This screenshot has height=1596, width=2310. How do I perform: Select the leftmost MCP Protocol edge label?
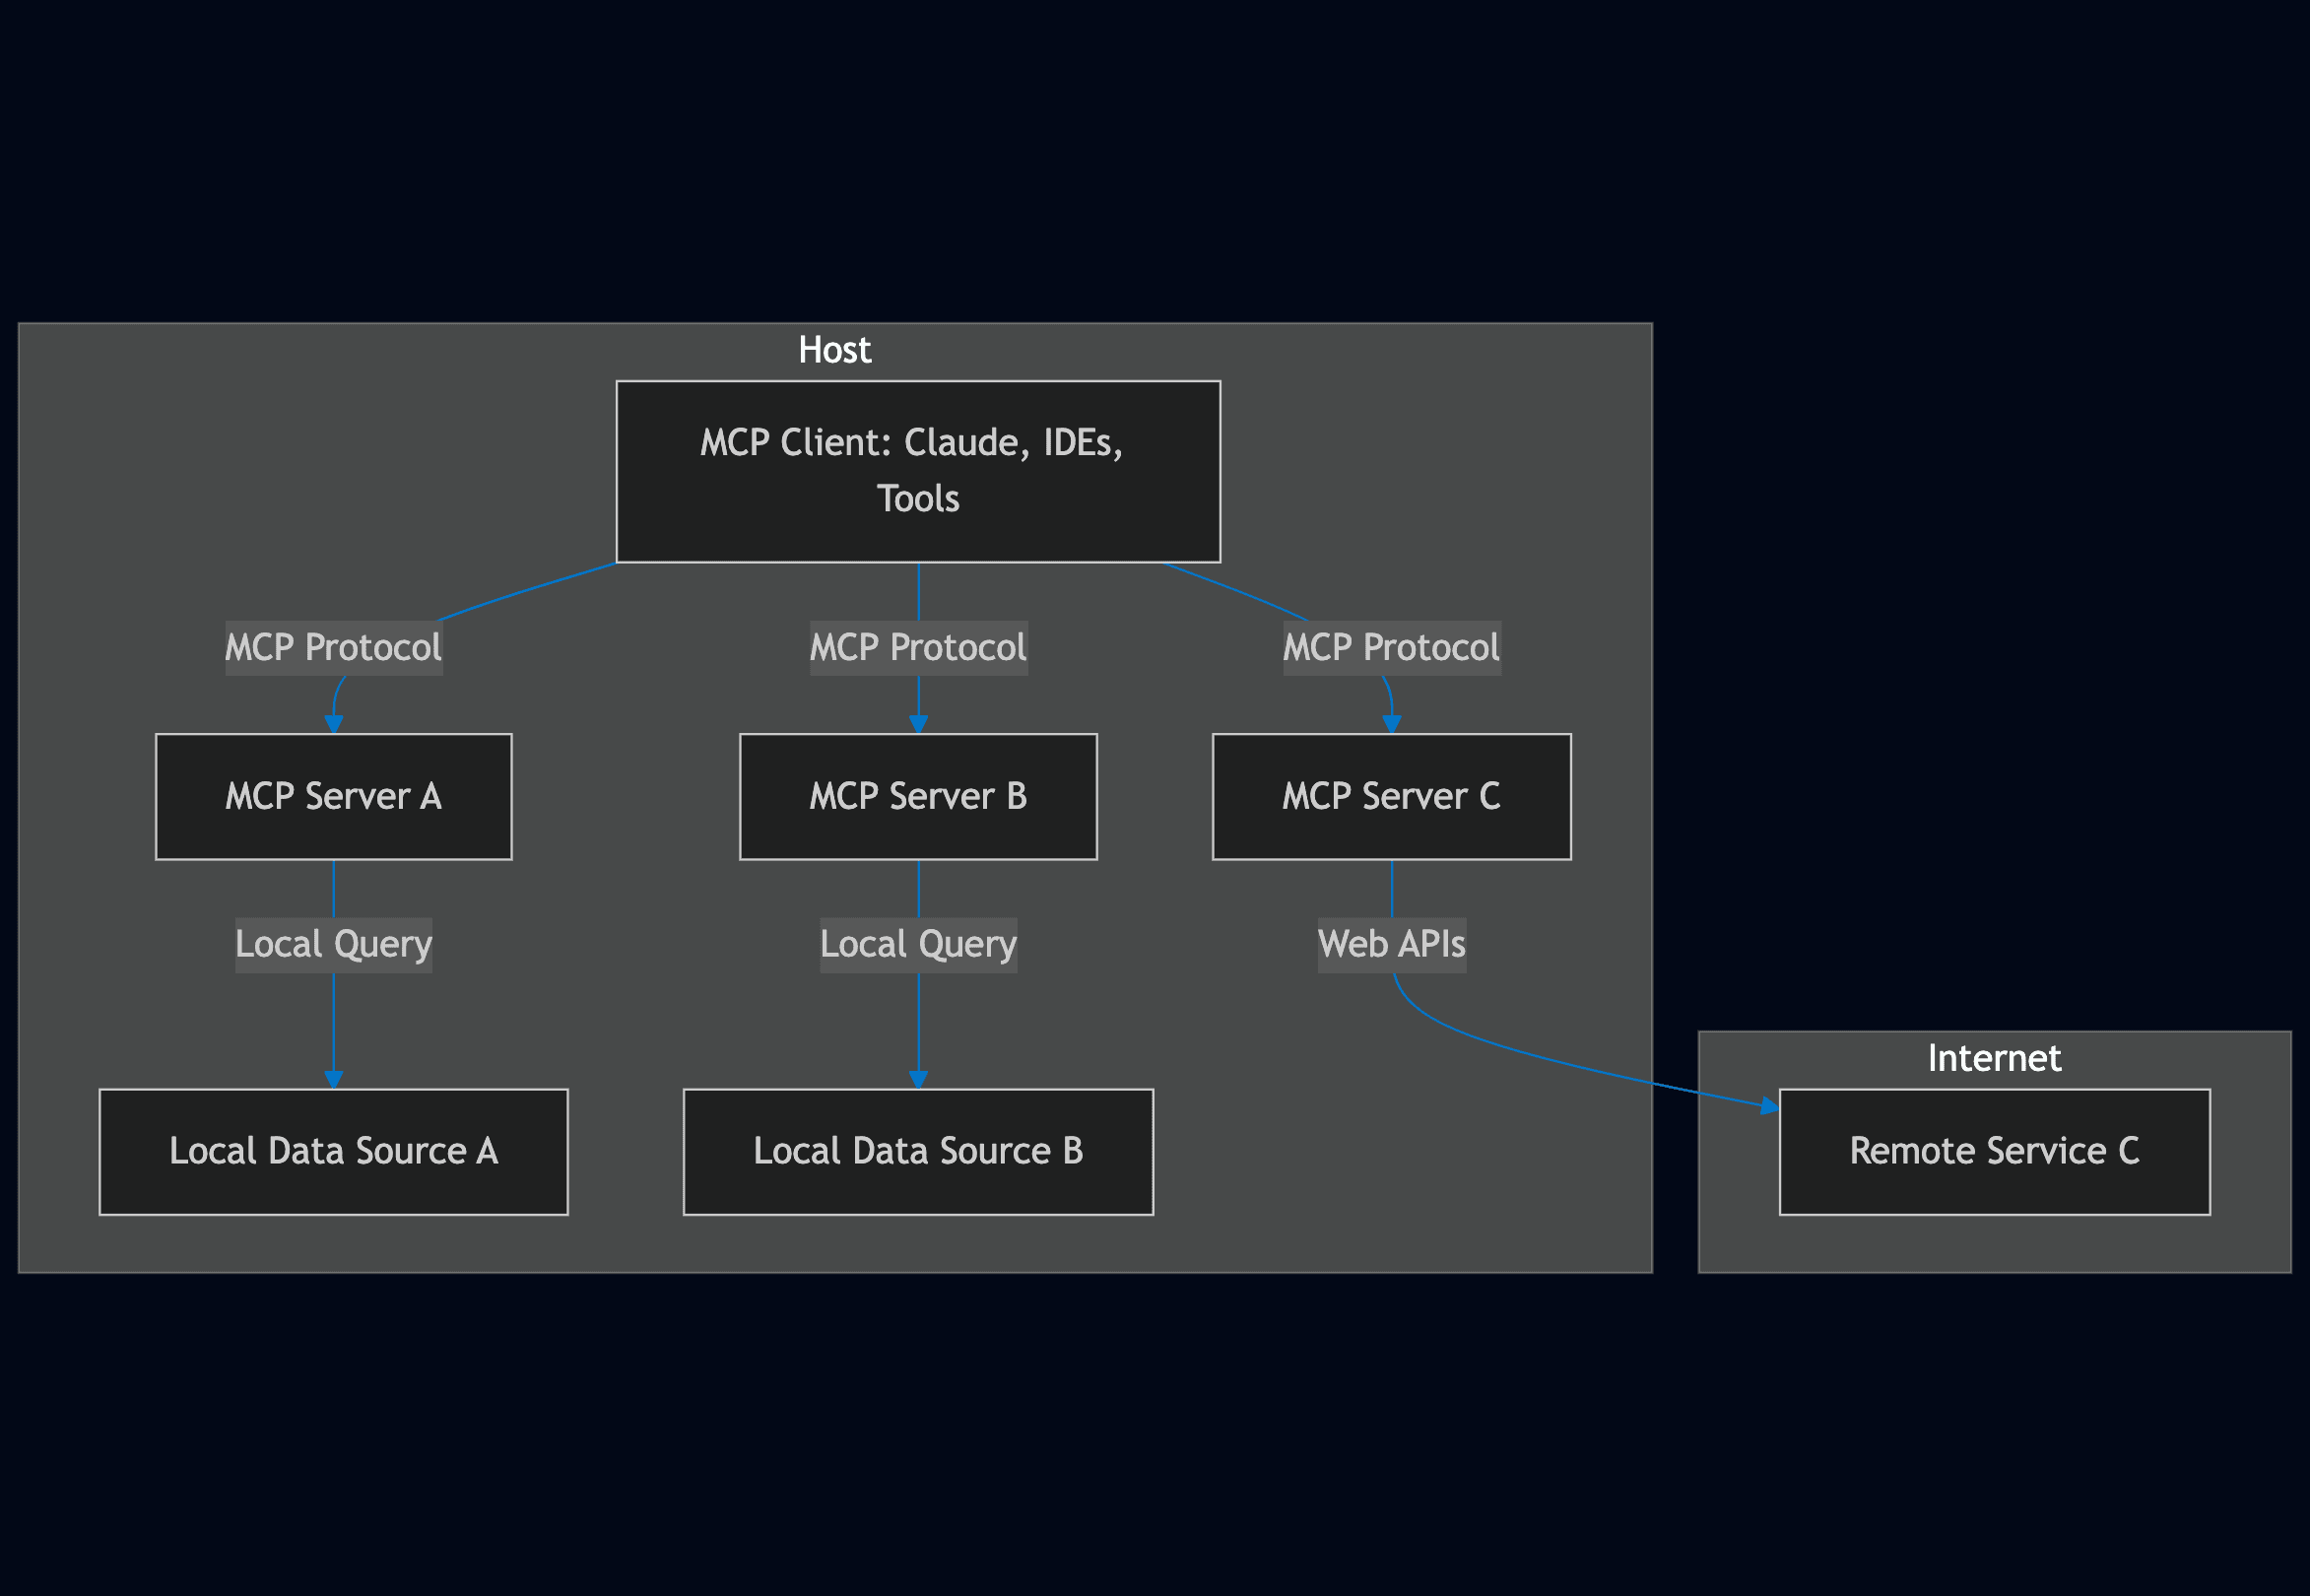[x=333, y=647]
